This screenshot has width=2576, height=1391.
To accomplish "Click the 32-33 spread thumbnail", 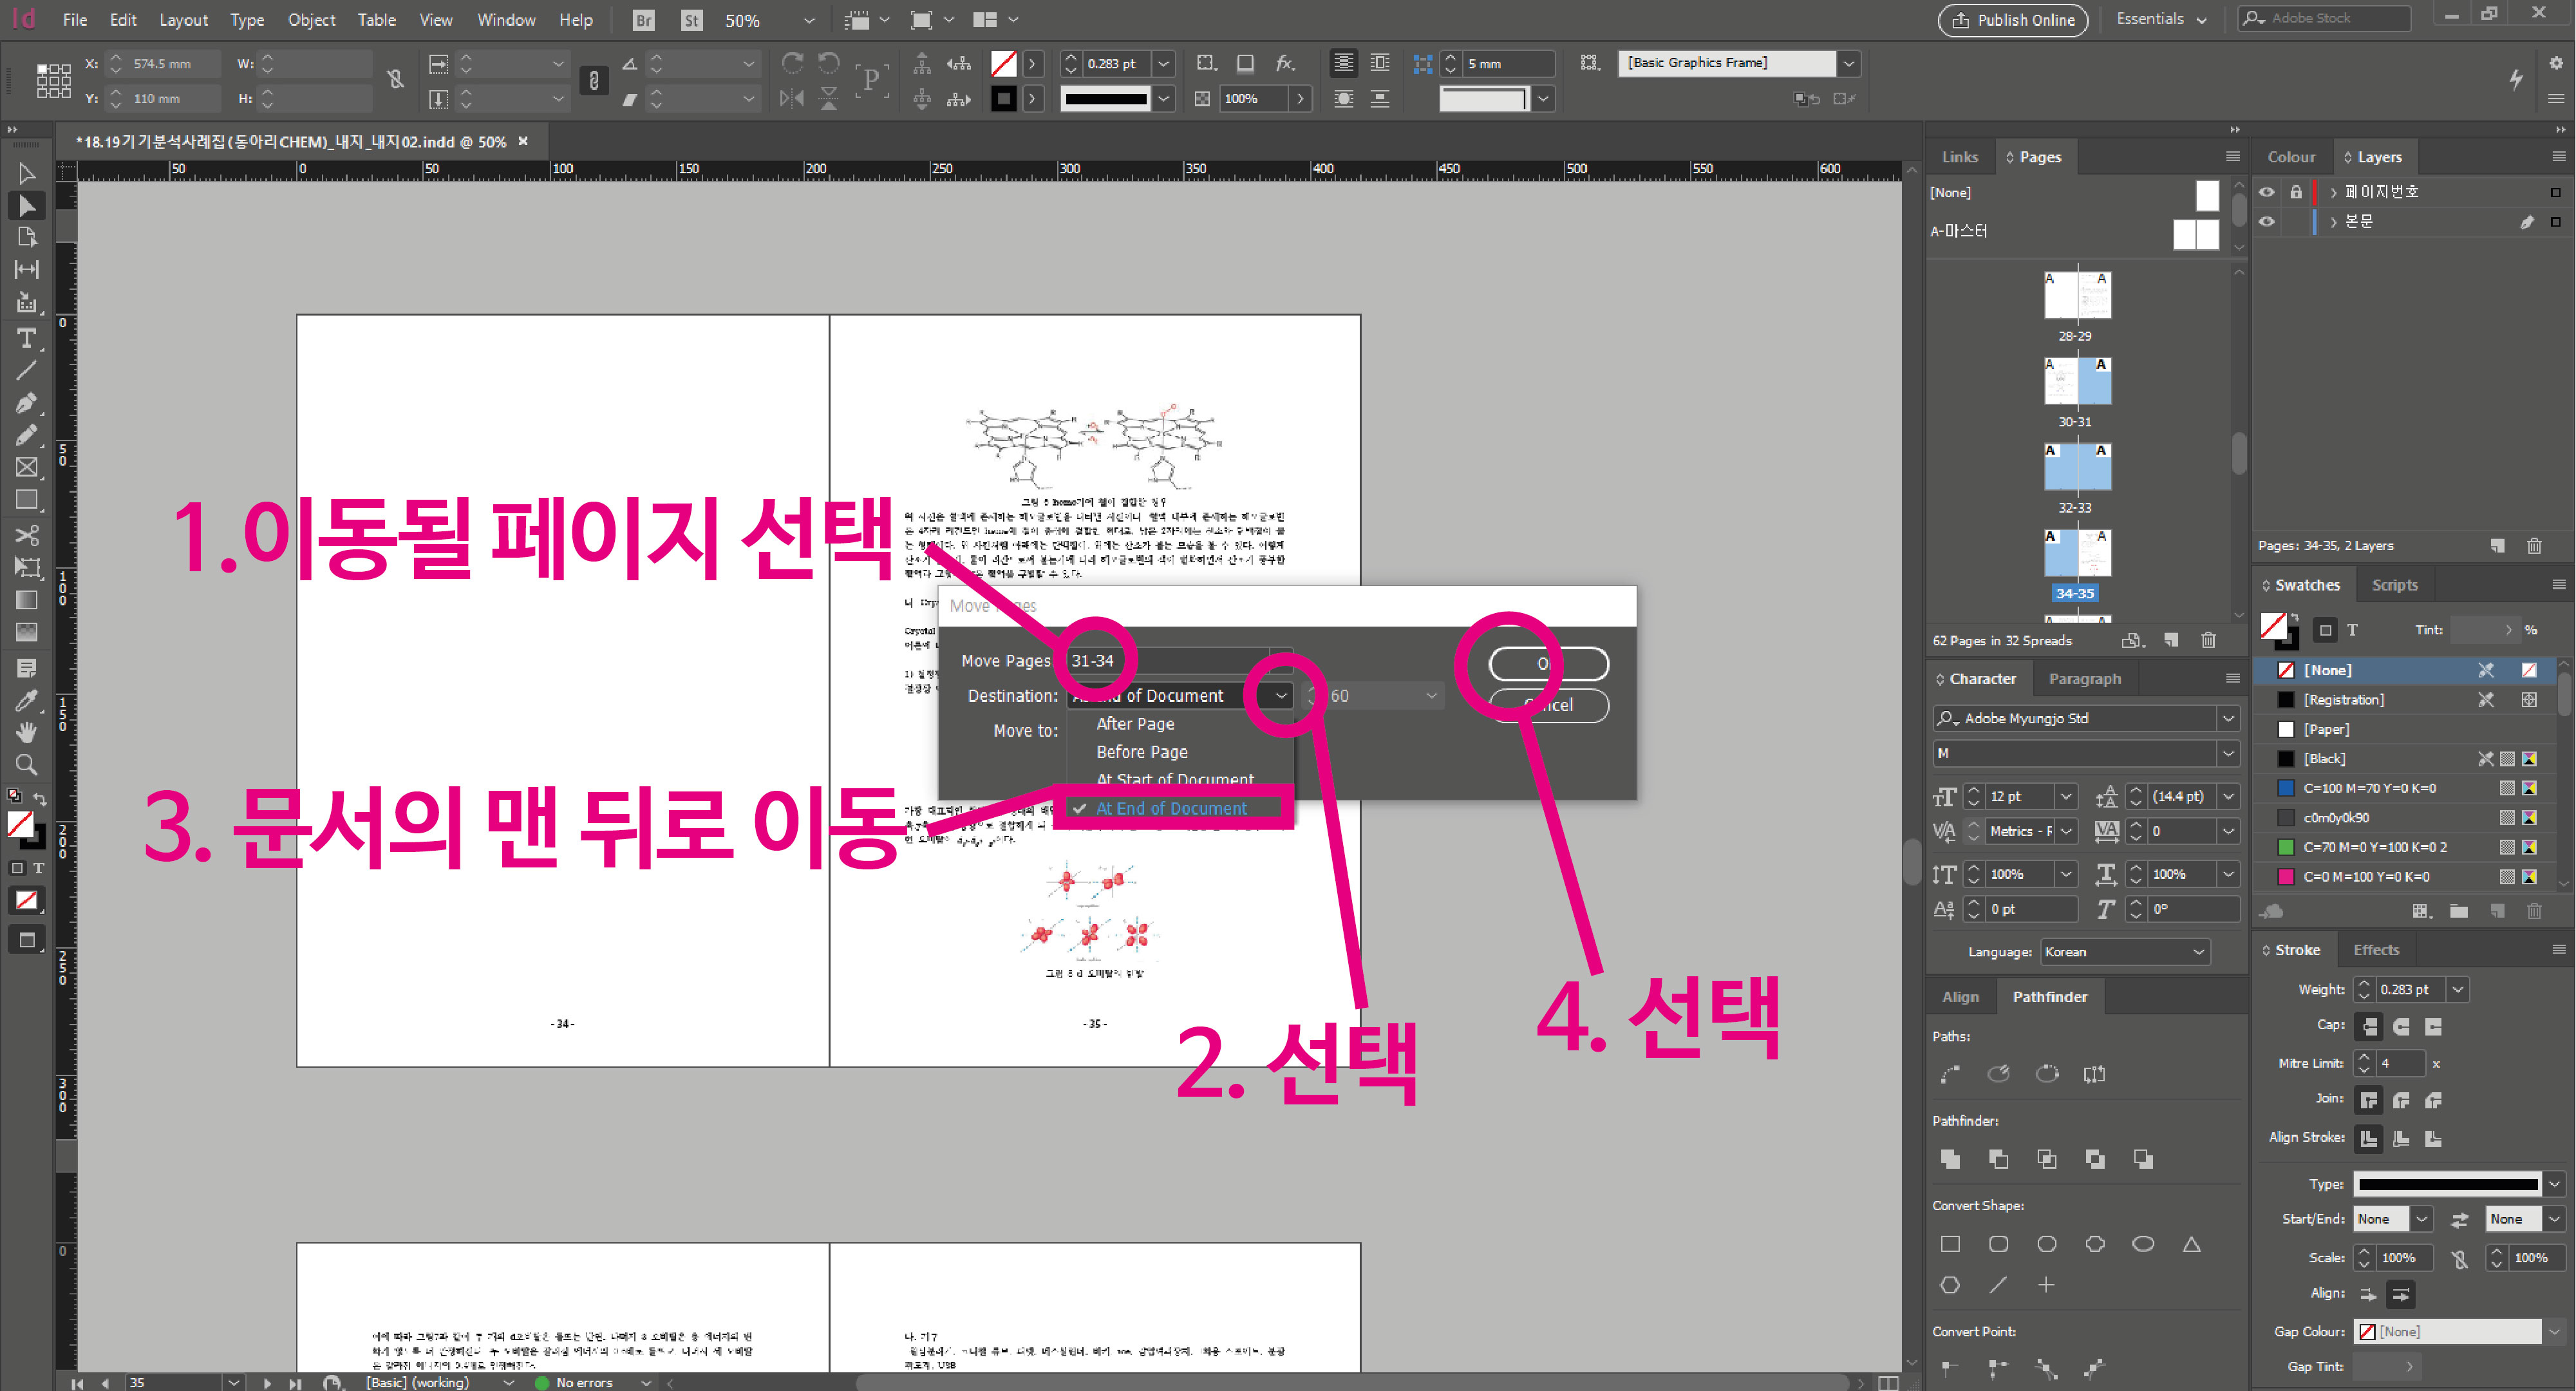I will [2076, 468].
